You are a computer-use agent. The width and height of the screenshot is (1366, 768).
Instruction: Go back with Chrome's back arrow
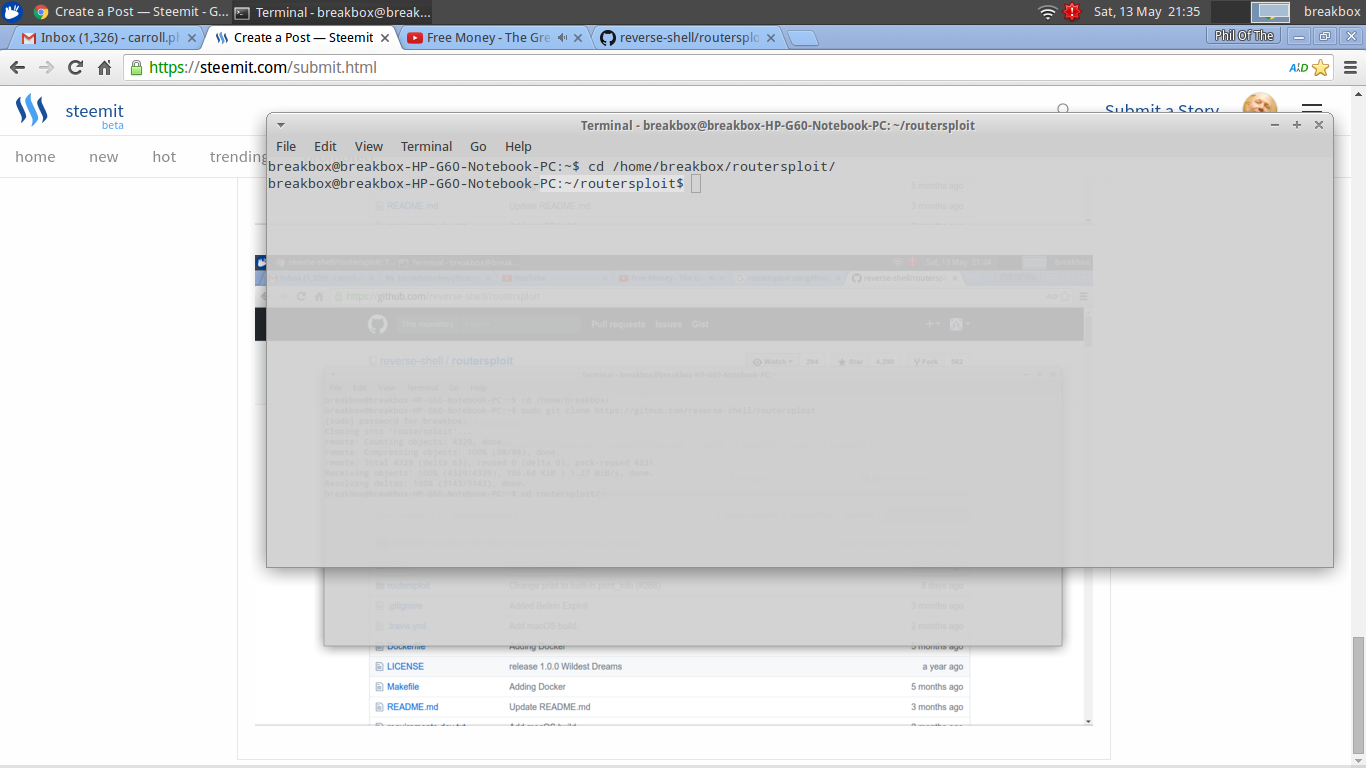click(x=17, y=68)
